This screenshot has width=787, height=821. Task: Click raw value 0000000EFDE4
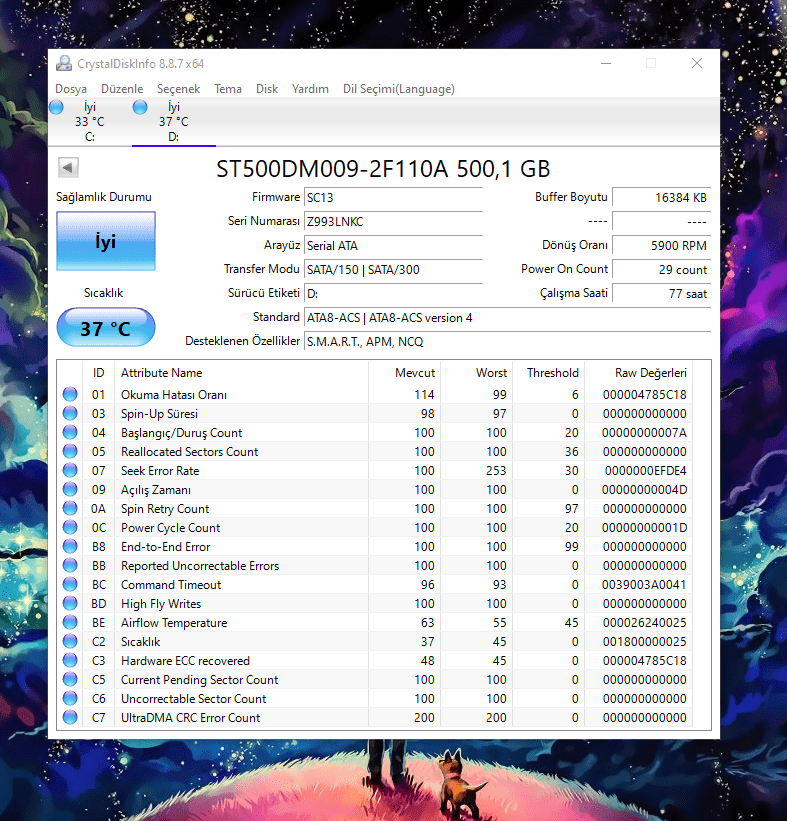646,471
